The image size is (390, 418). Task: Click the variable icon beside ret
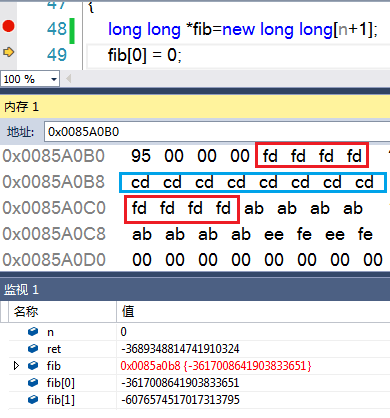tap(33, 349)
